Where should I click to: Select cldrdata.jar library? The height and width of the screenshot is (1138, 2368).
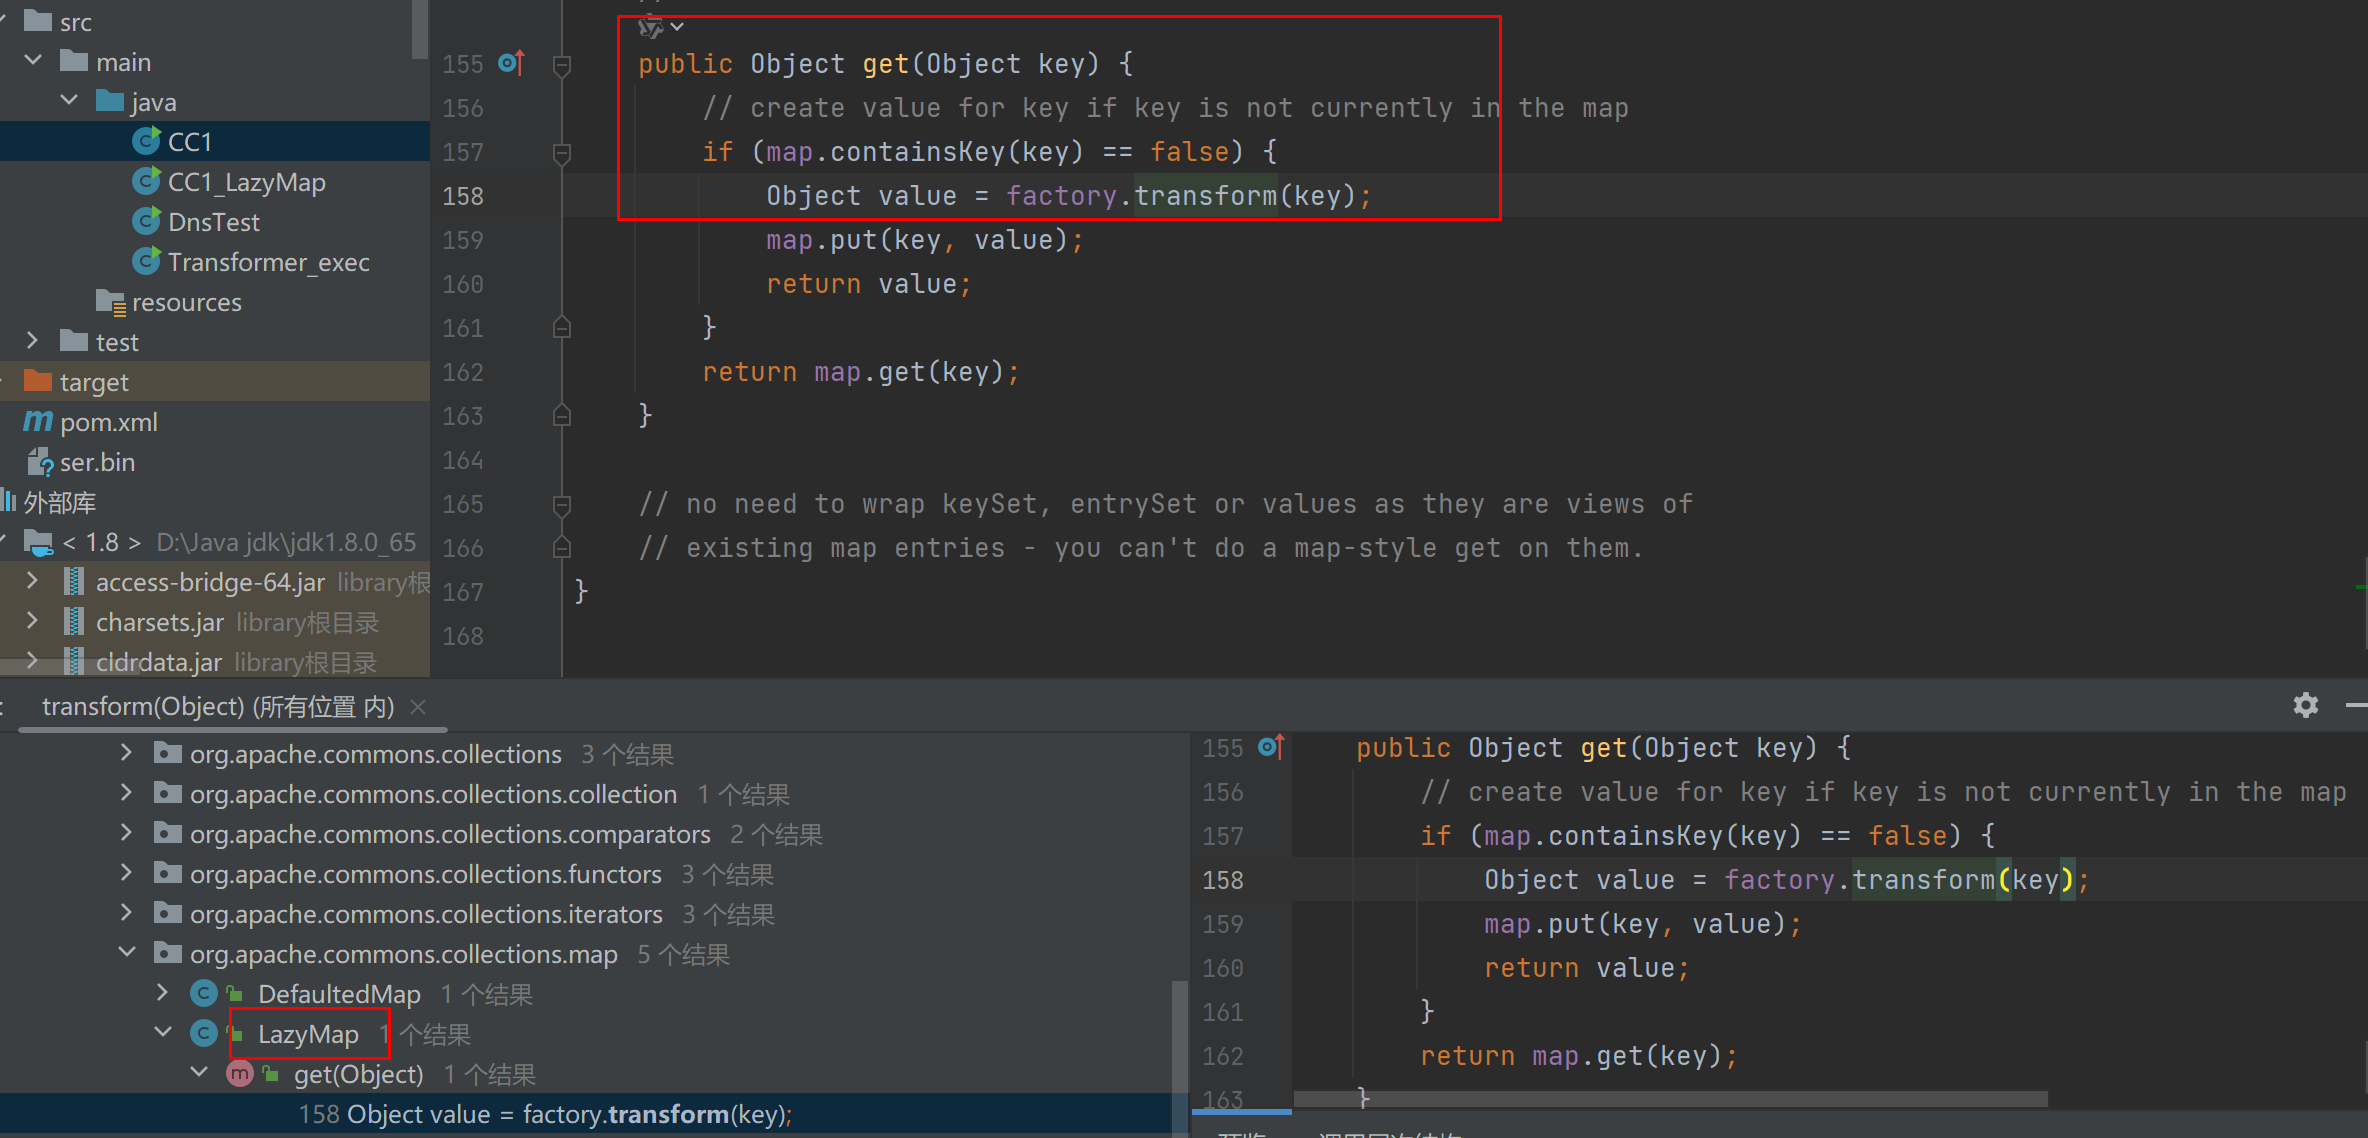pyautogui.click(x=158, y=662)
